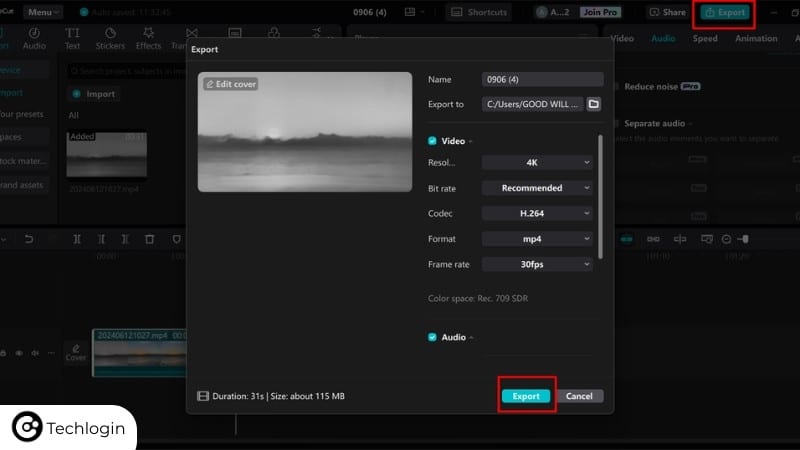Open the Menu in title bar

[x=43, y=13]
